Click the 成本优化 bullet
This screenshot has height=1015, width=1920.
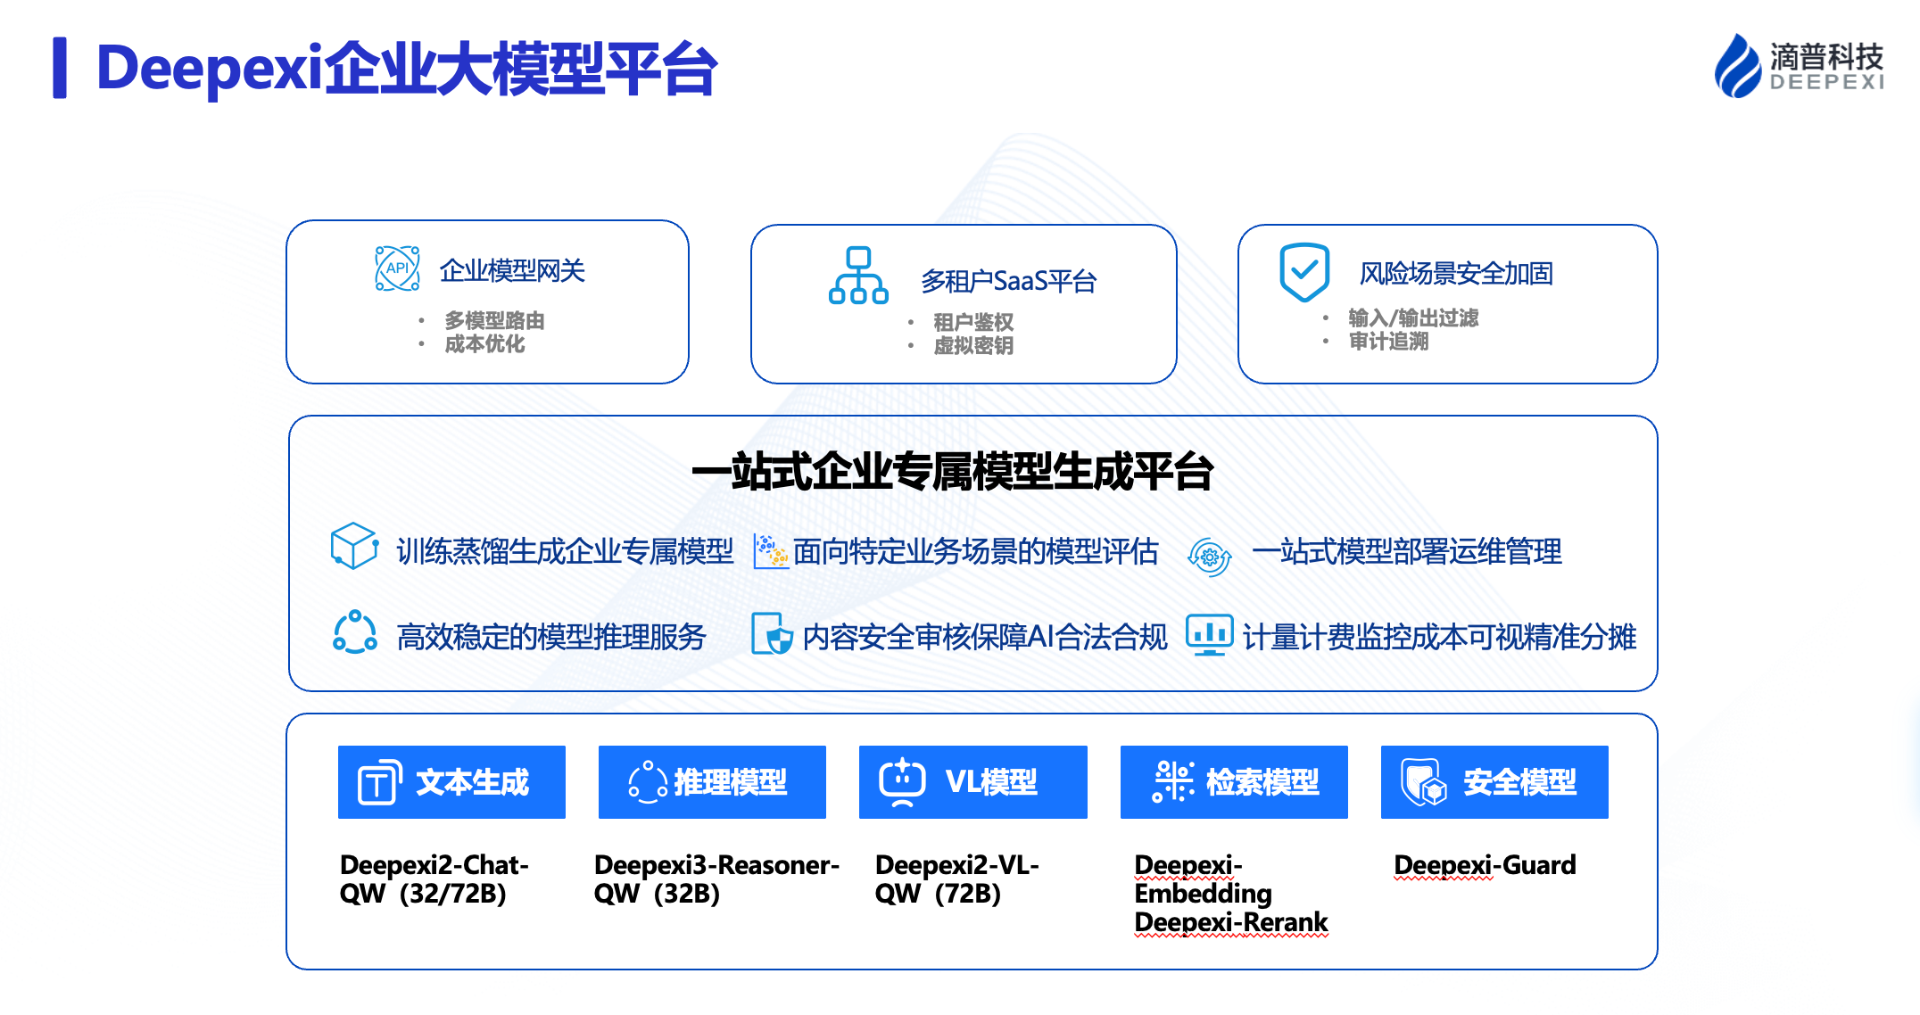click(x=485, y=344)
